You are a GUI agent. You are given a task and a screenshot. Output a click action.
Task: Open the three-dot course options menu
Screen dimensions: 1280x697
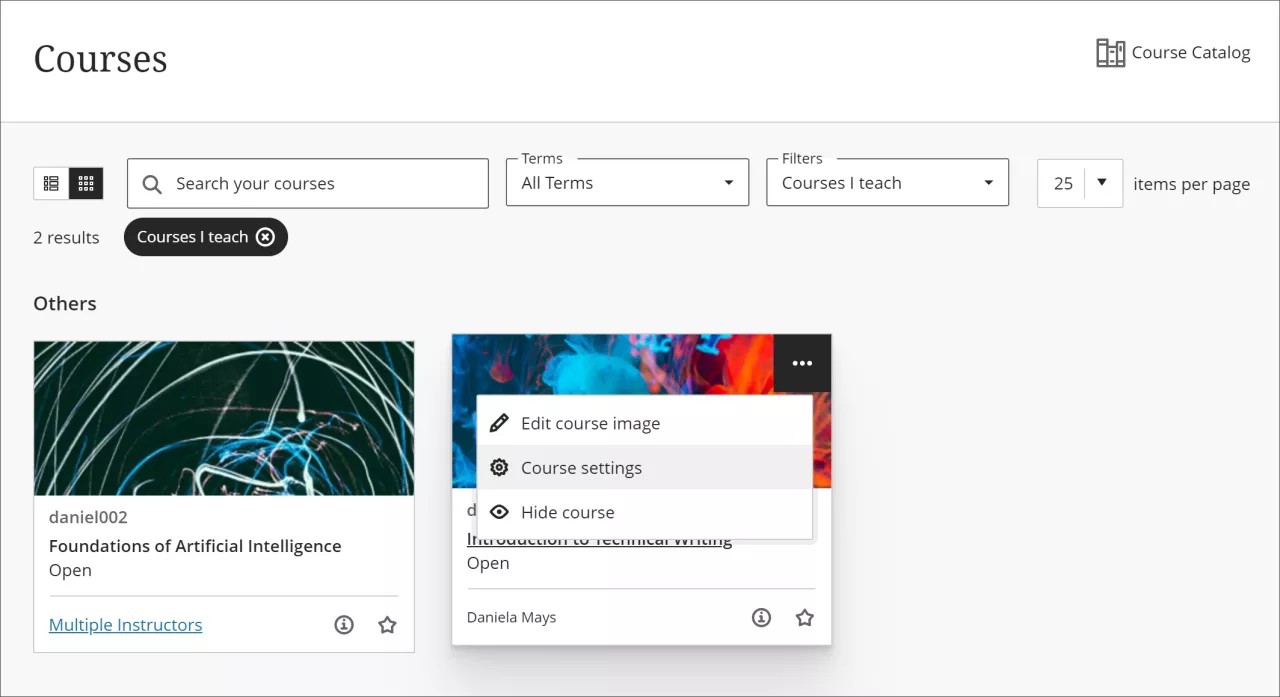tap(802, 363)
